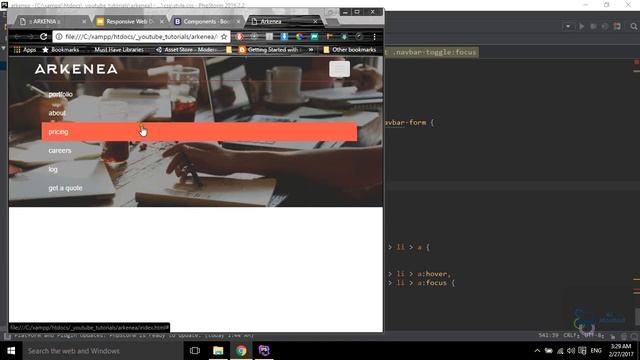This screenshot has width=640, height=360.
Task: Open File Explorer from the taskbar
Action: [x=218, y=351]
